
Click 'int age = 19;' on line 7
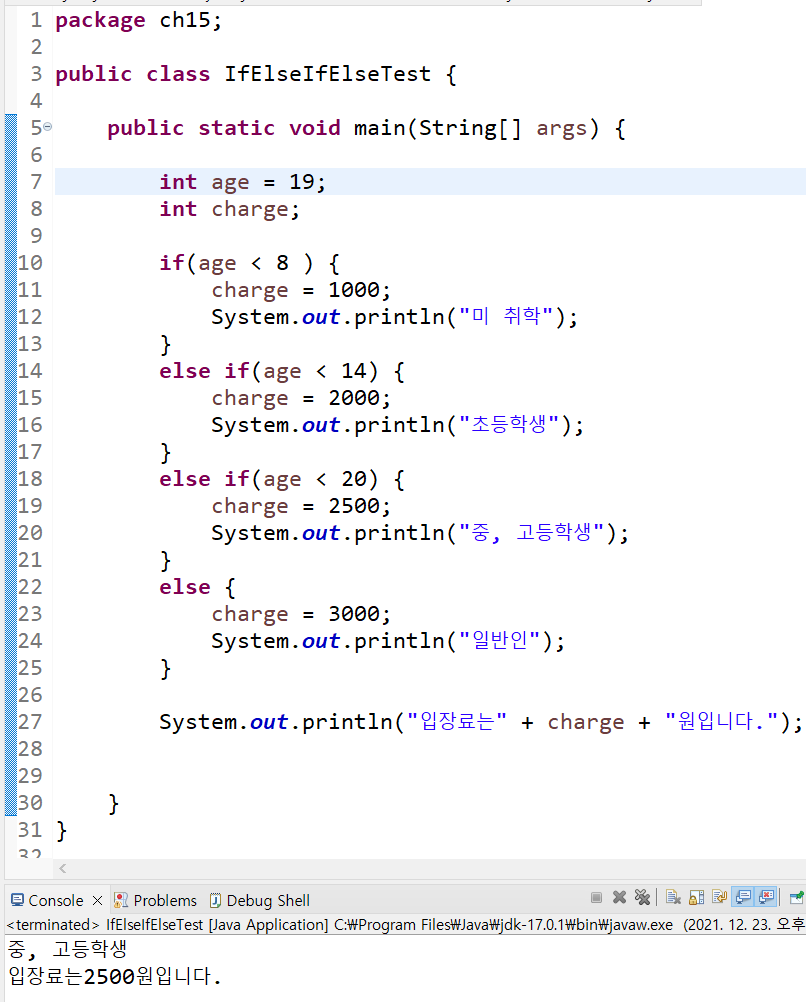point(242,182)
